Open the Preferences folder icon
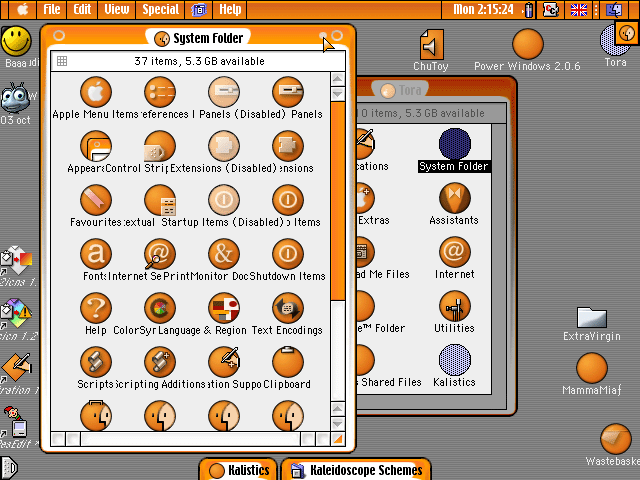 (160, 92)
